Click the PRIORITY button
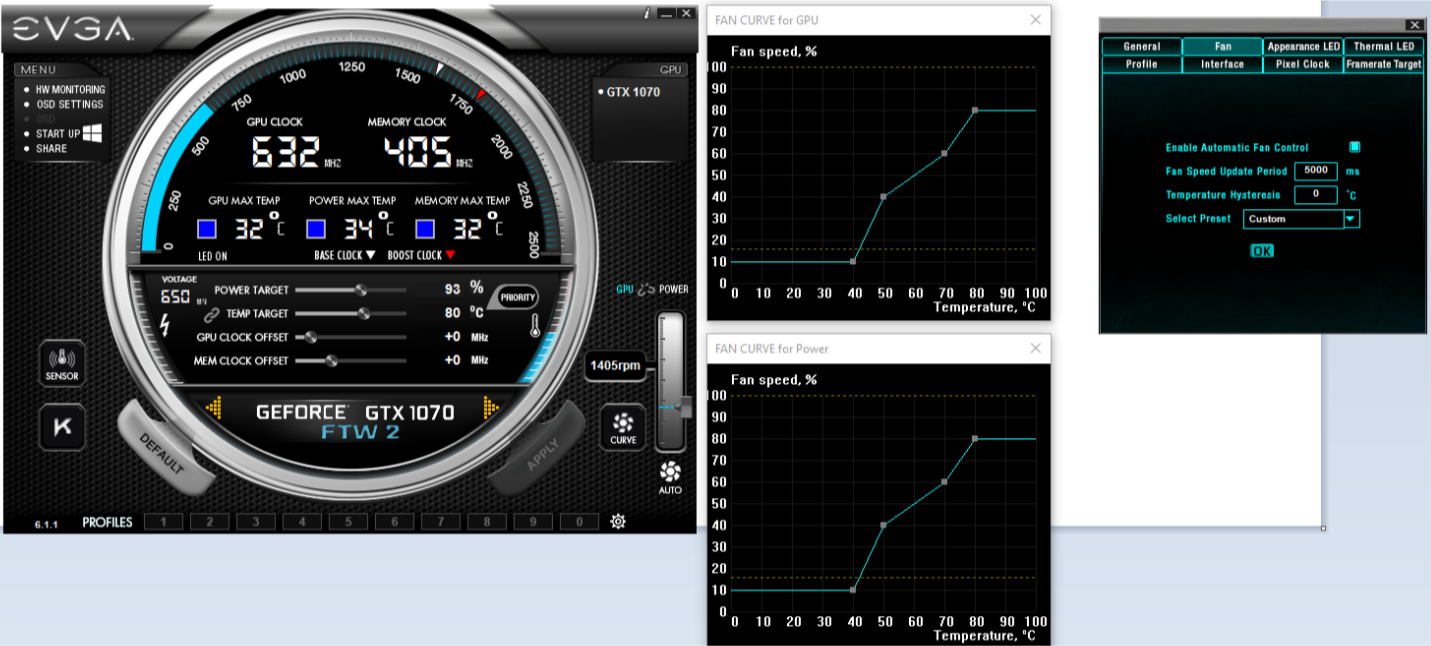The width and height of the screenshot is (1431, 646). [x=518, y=297]
